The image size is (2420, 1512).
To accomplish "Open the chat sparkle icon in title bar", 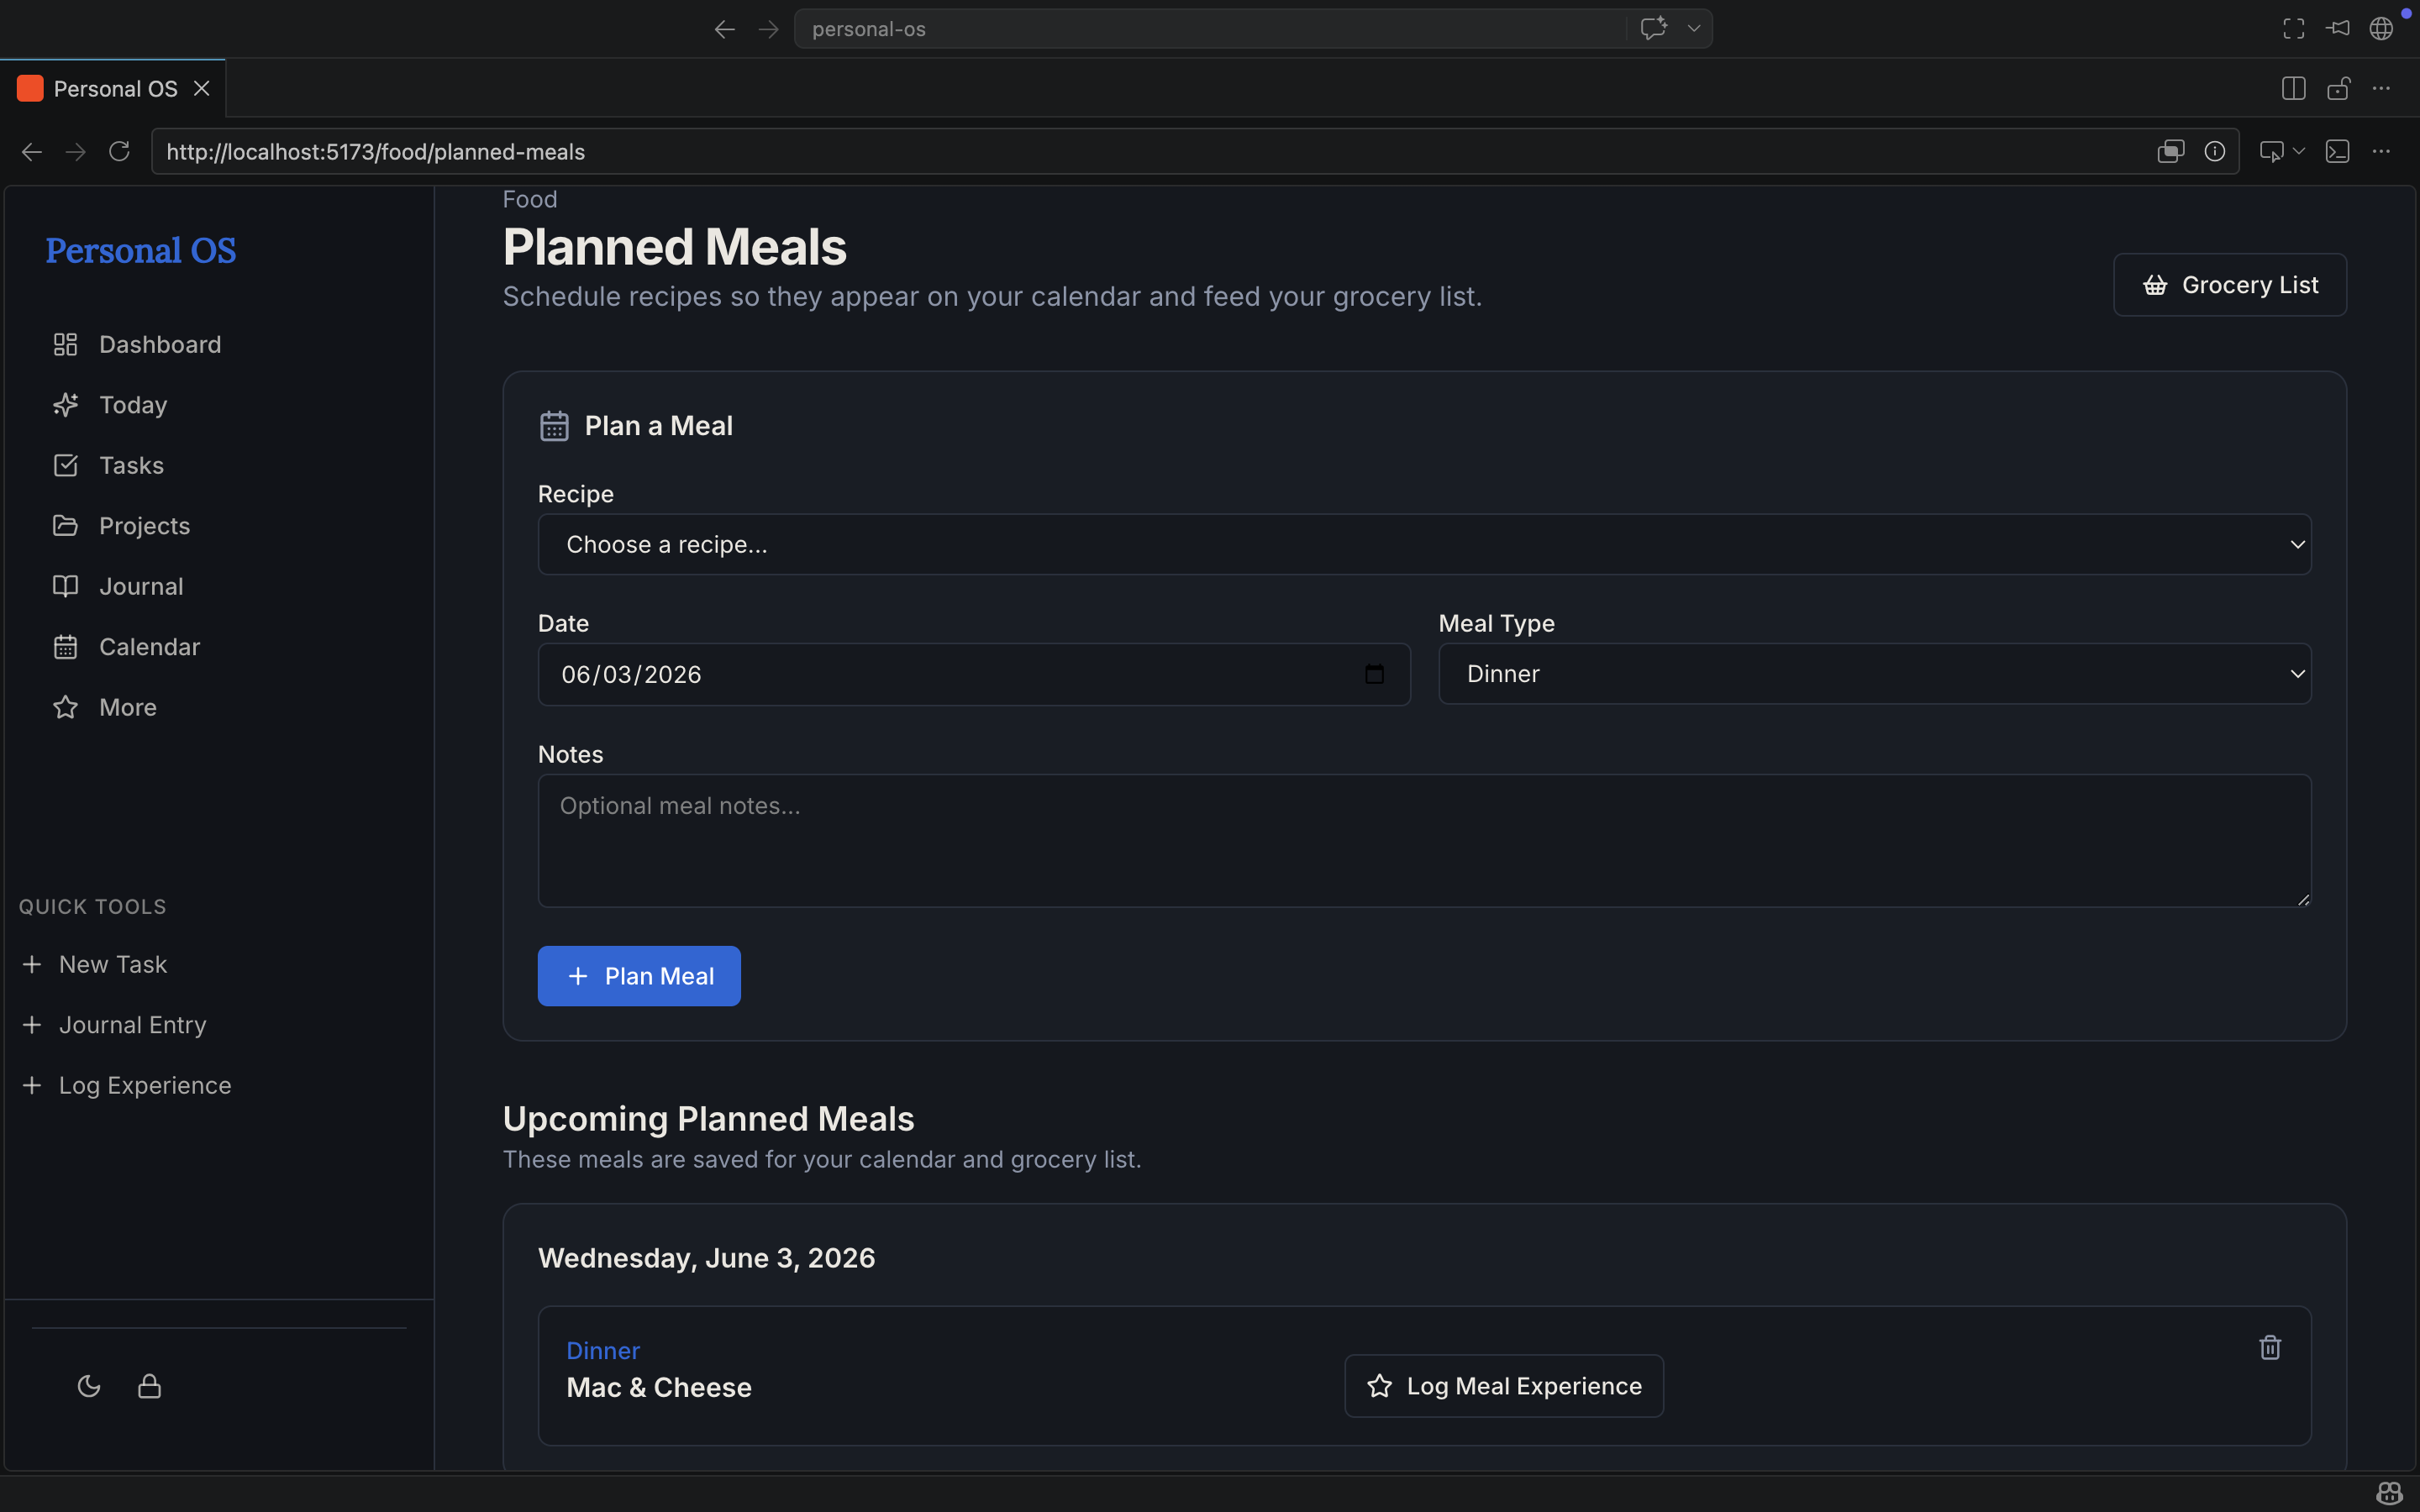I will [x=1654, y=29].
